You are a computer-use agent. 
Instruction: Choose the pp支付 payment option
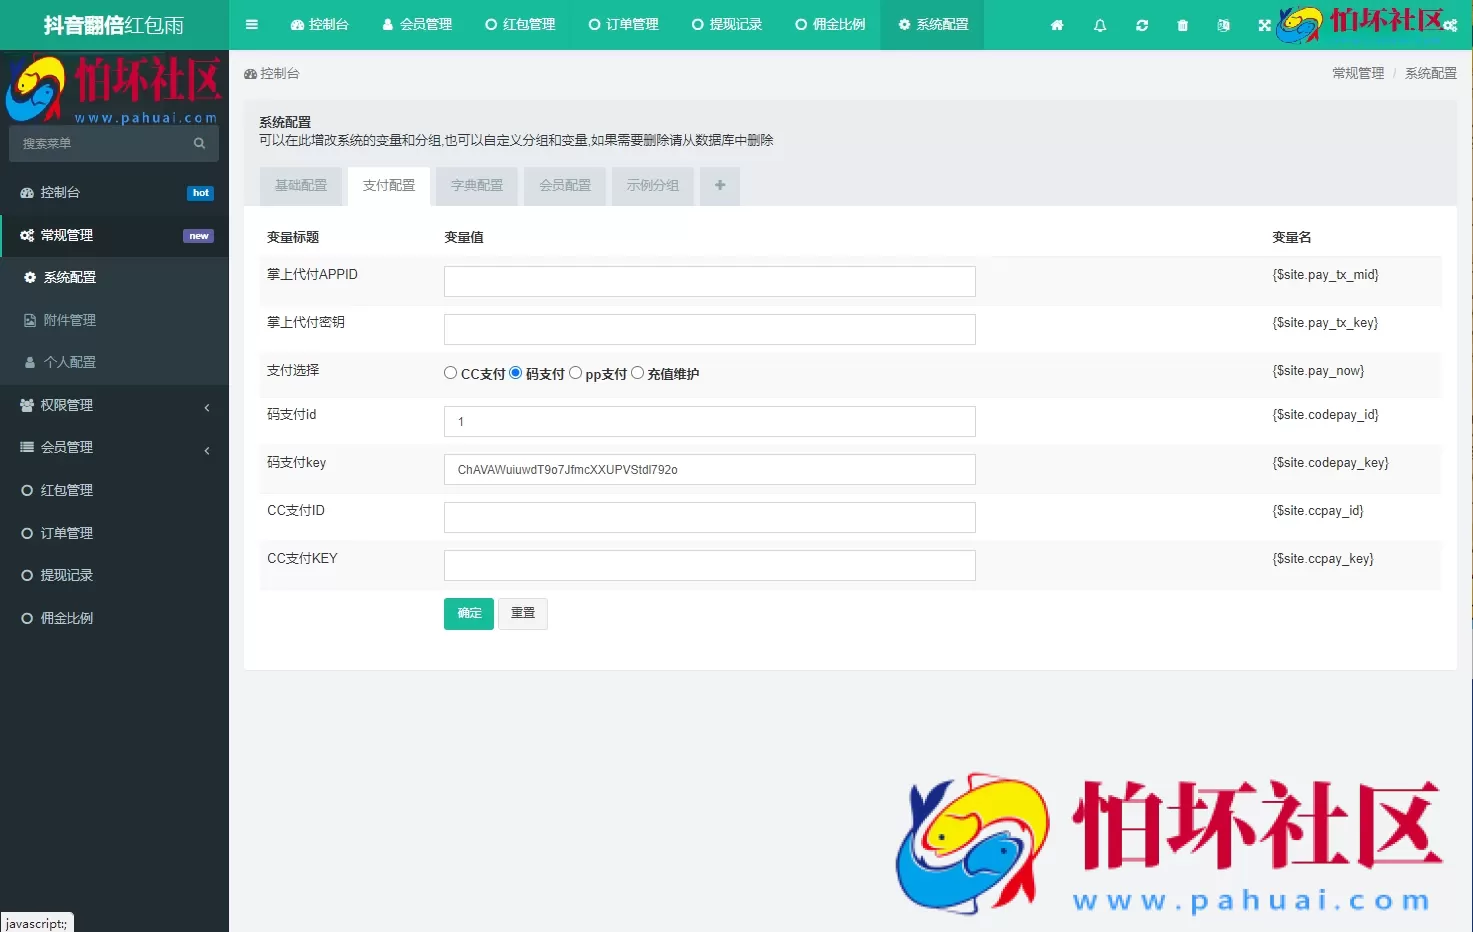(575, 372)
